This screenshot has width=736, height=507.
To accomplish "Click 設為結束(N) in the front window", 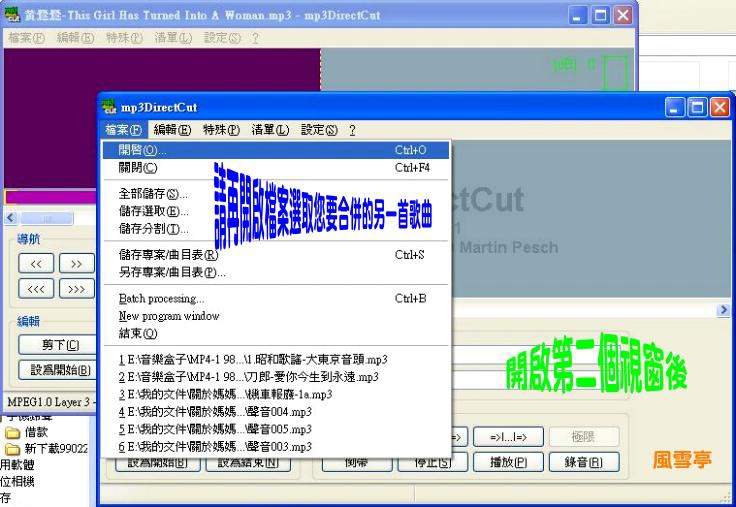I will click(248, 463).
